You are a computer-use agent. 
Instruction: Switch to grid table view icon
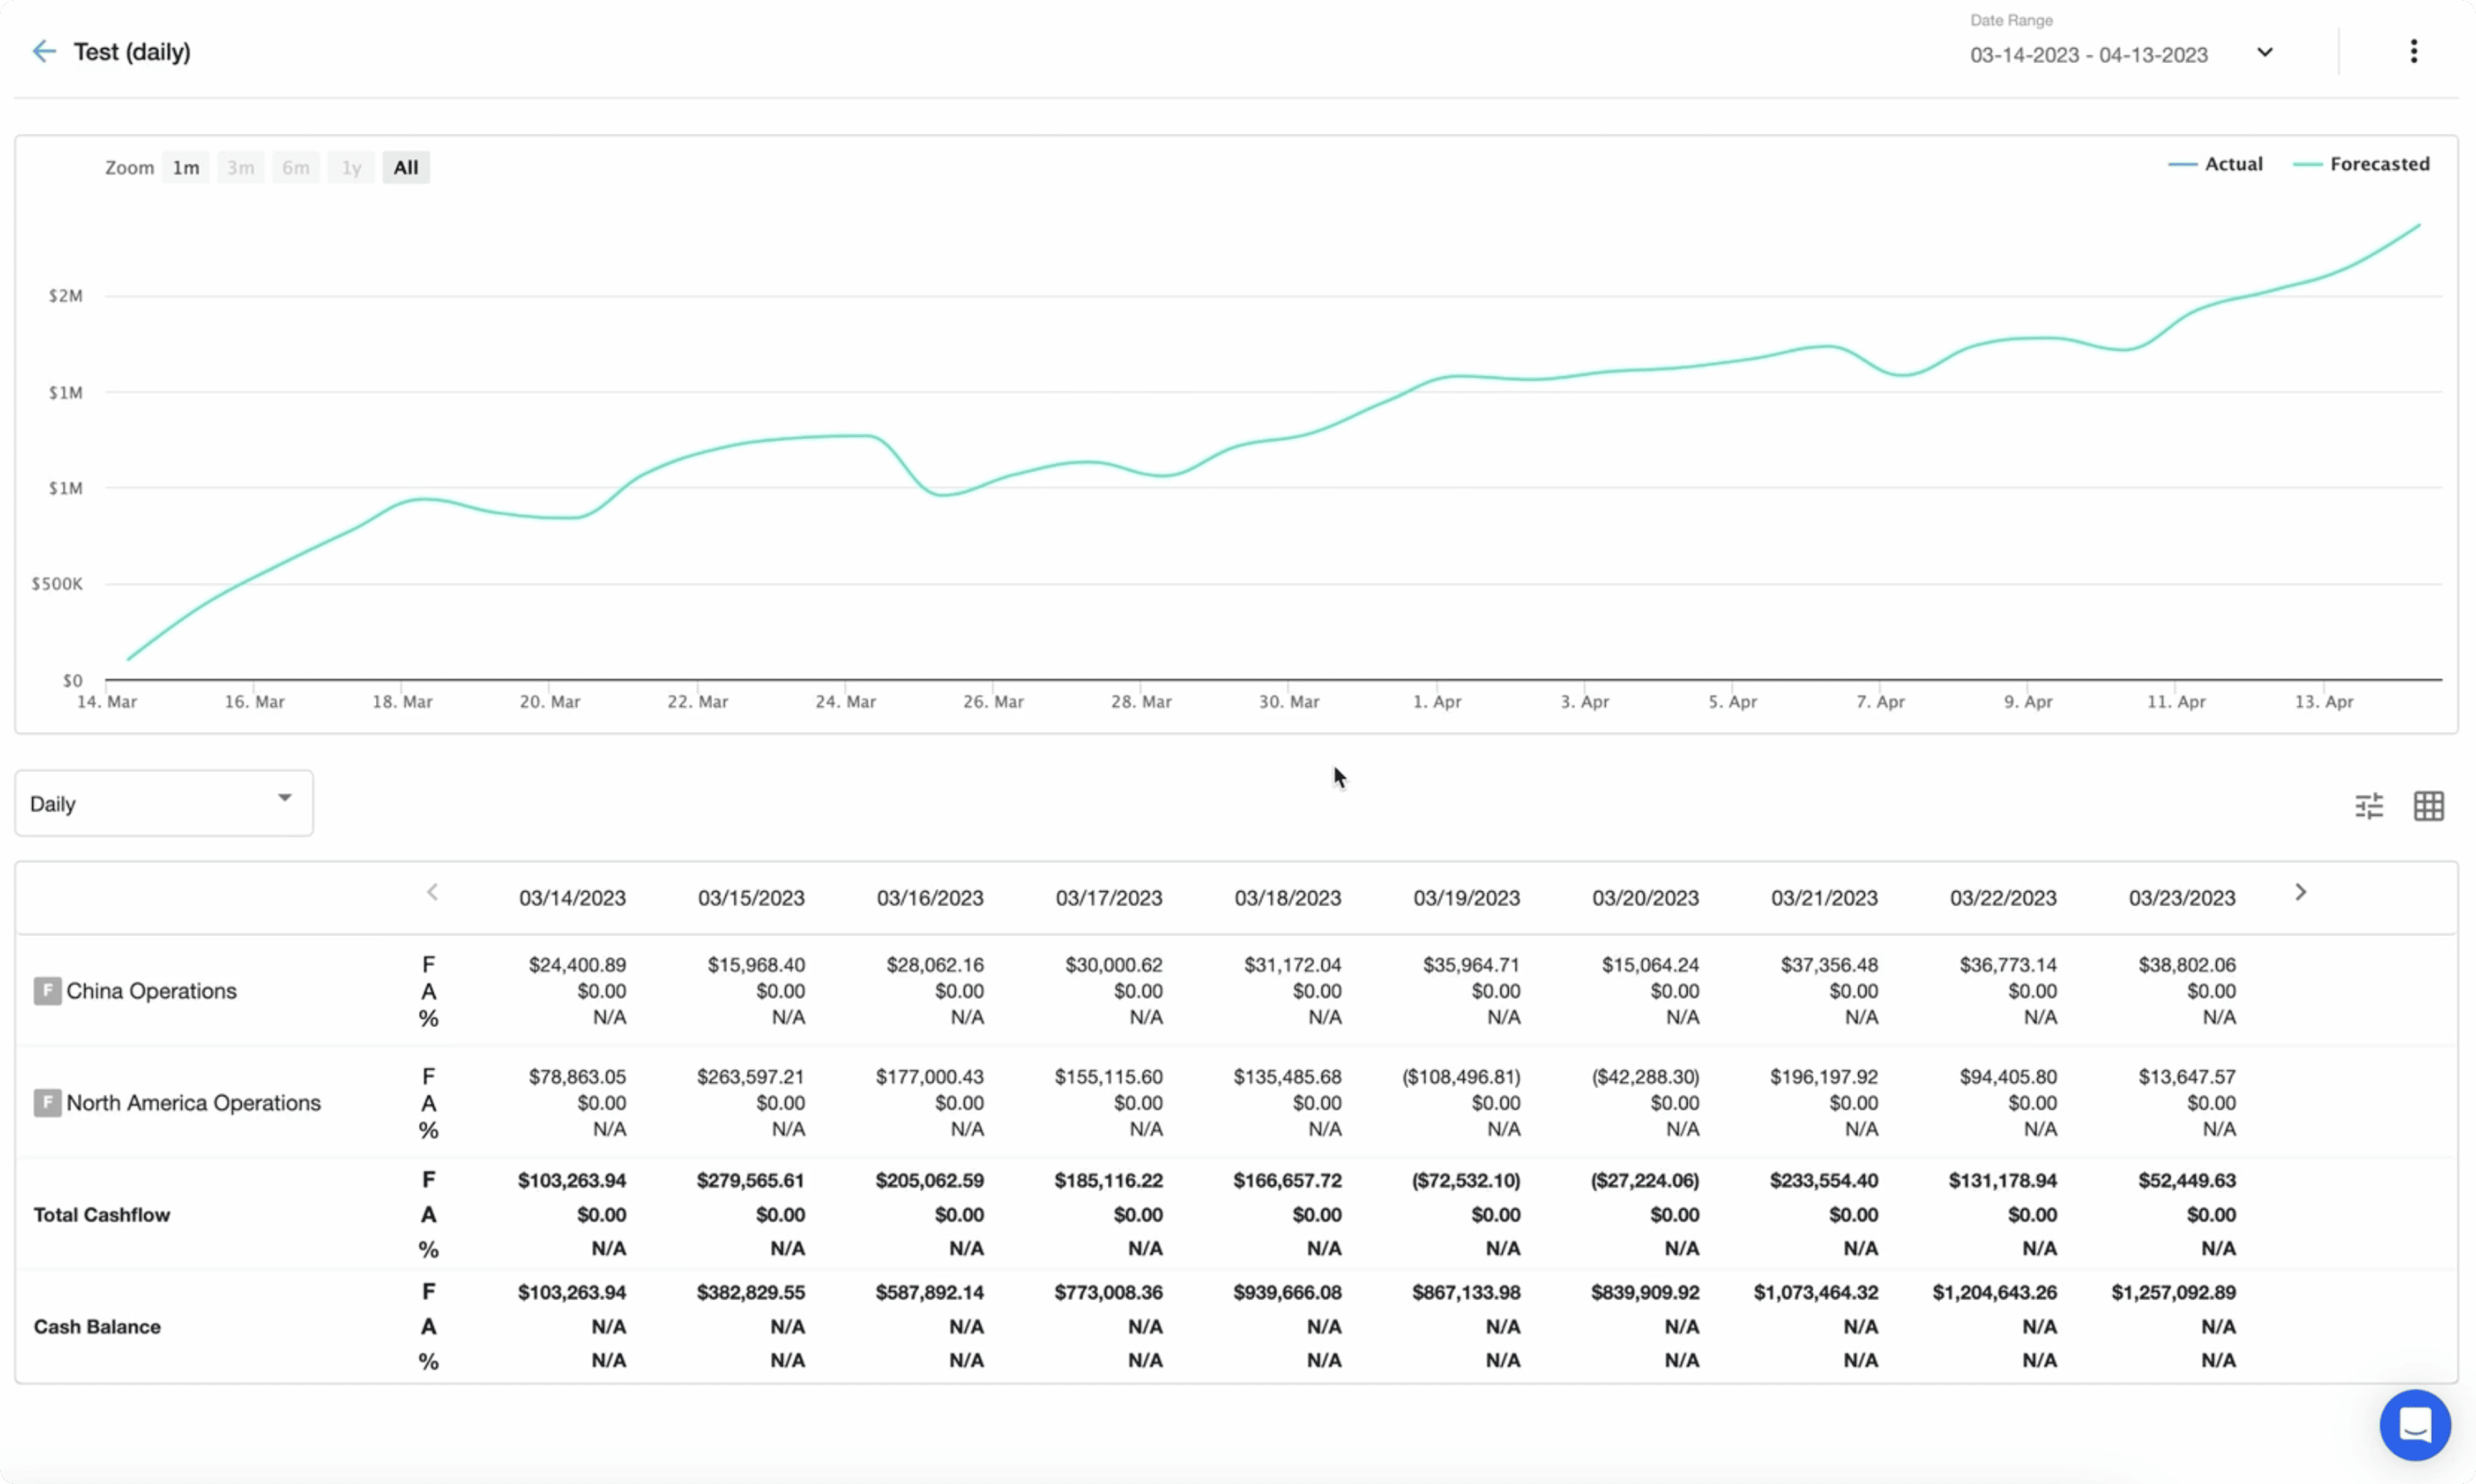click(2430, 805)
